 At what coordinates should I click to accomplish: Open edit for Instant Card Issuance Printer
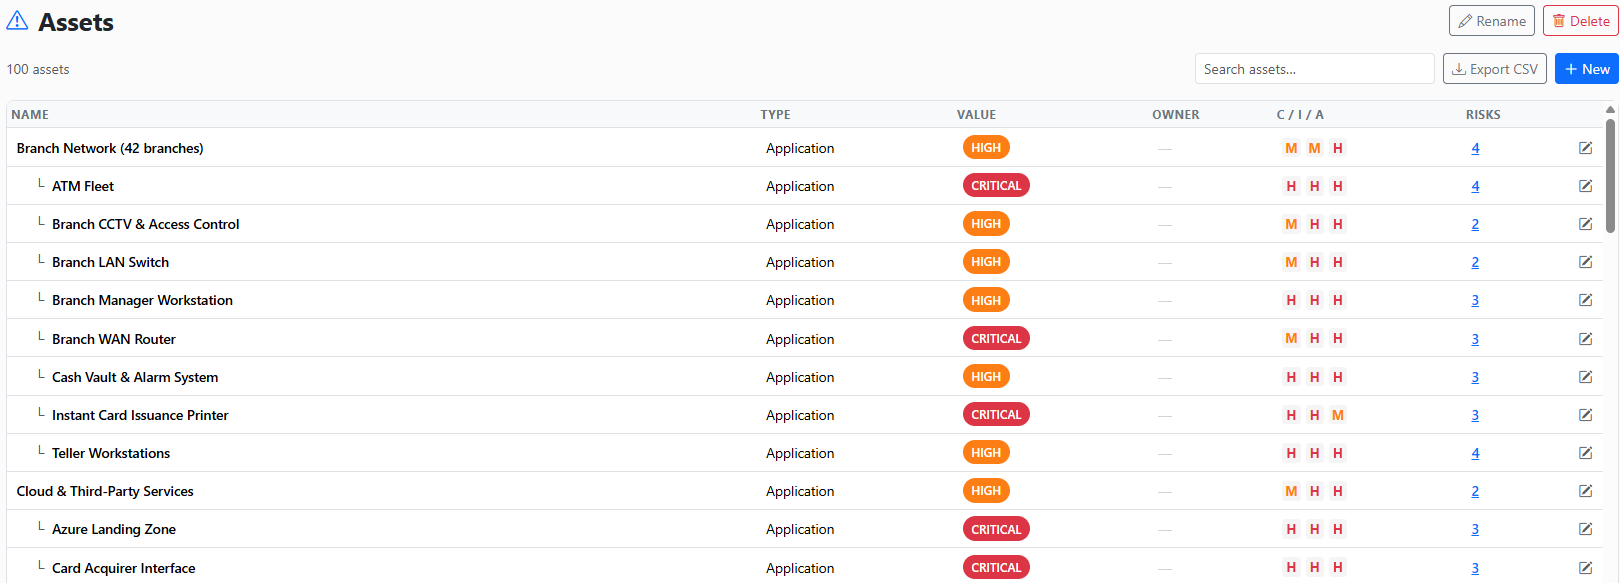tap(1585, 415)
